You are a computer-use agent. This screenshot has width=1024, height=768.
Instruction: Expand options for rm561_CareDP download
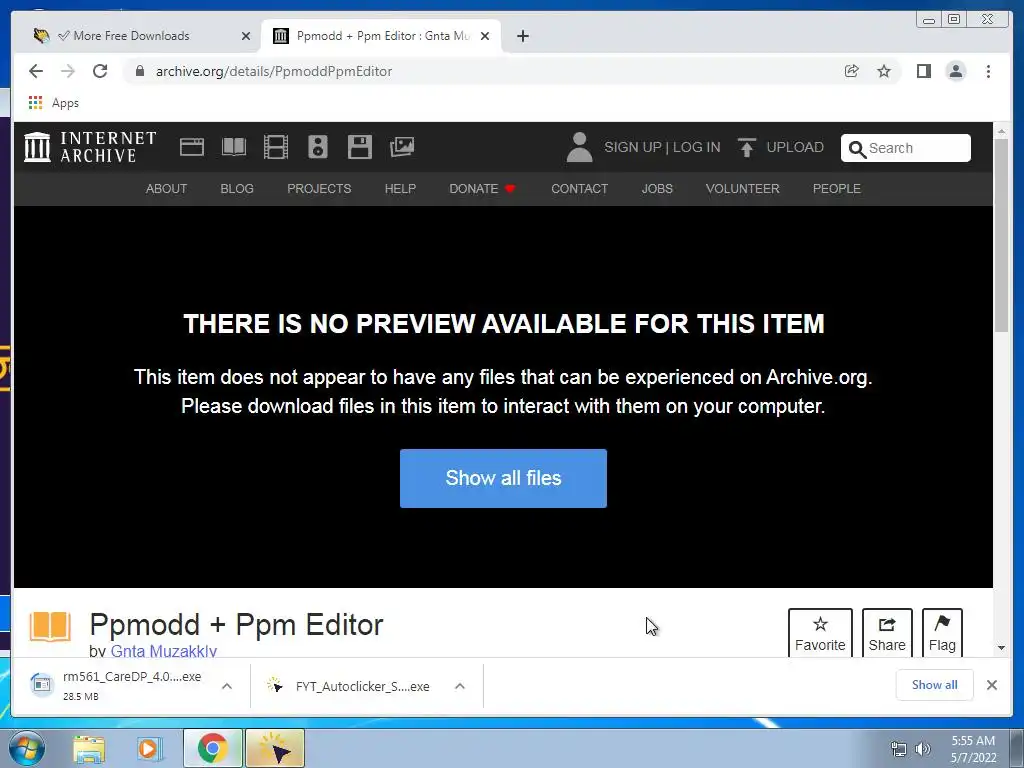pos(227,686)
